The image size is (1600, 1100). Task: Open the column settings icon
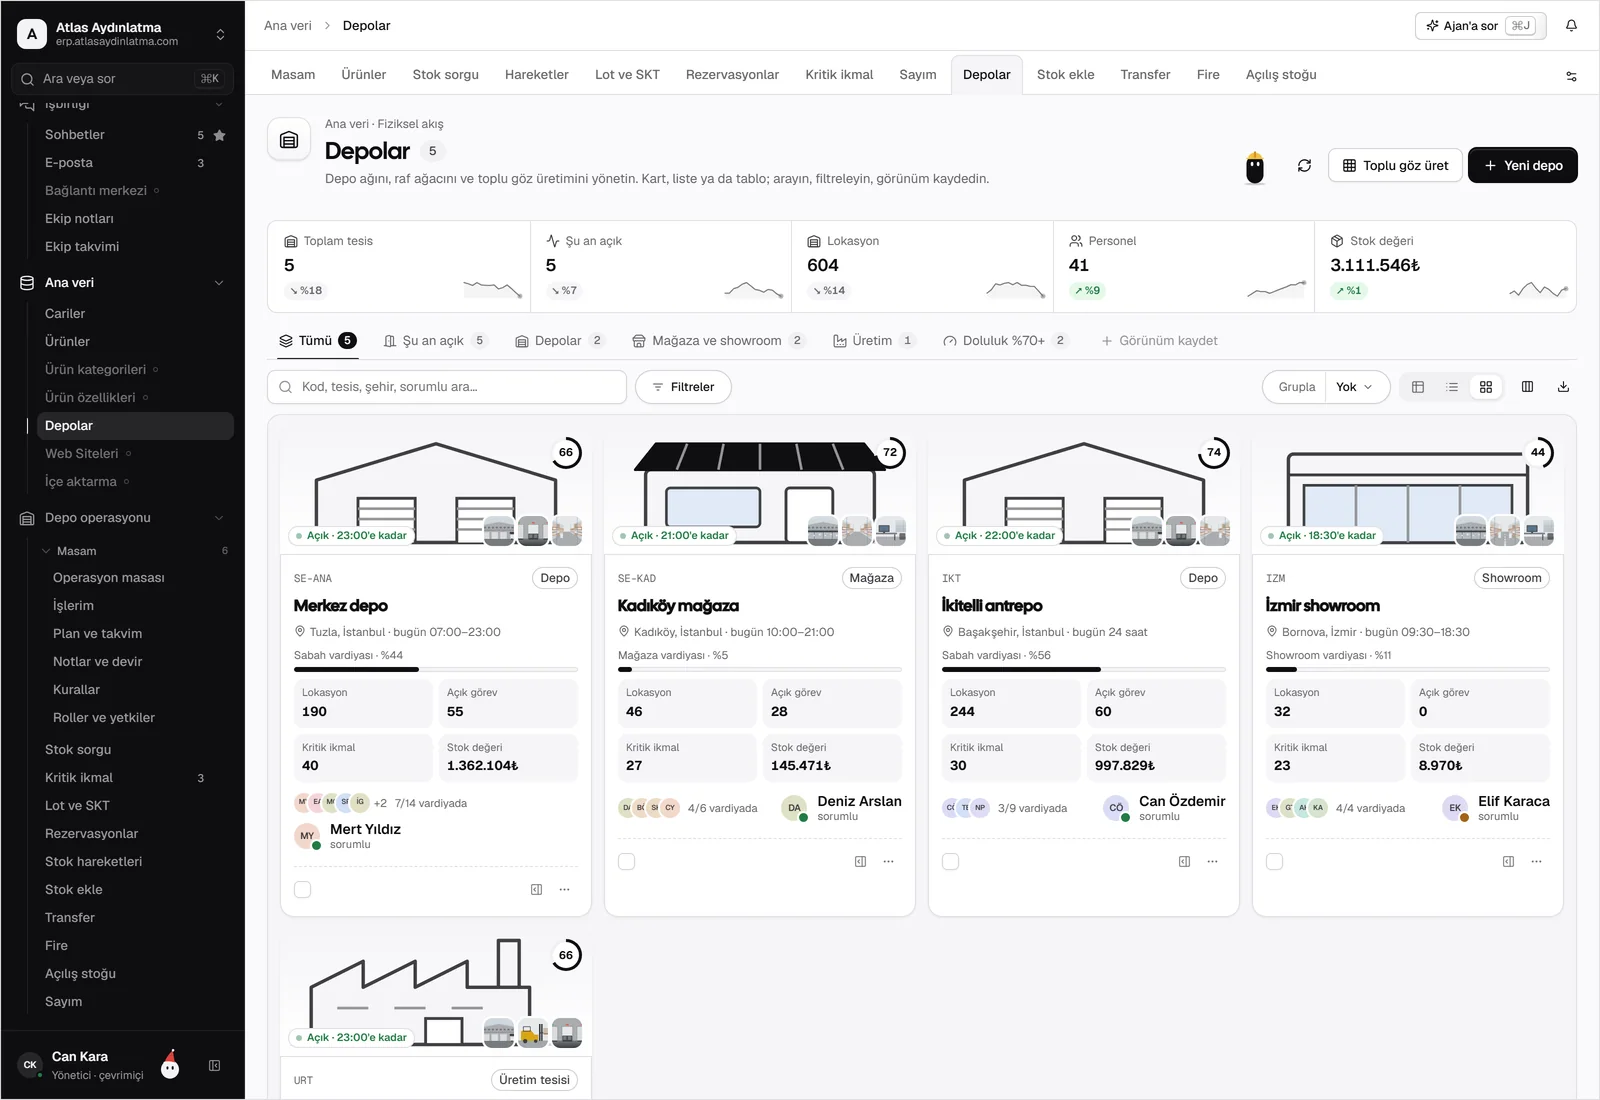pos(1527,387)
